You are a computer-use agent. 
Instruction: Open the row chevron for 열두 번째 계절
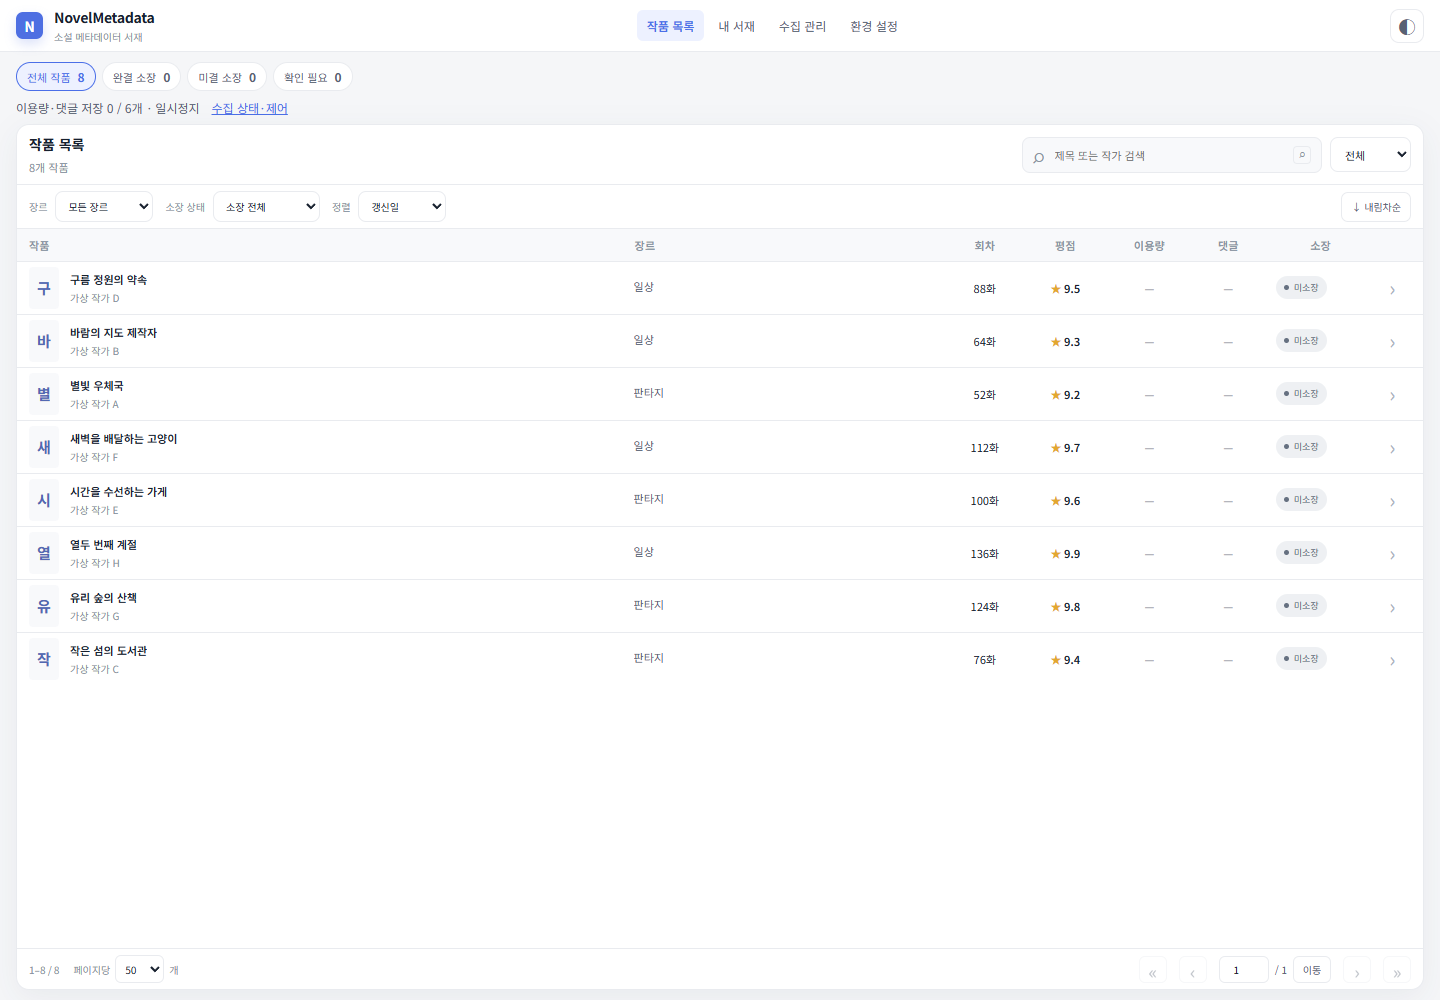click(x=1392, y=555)
